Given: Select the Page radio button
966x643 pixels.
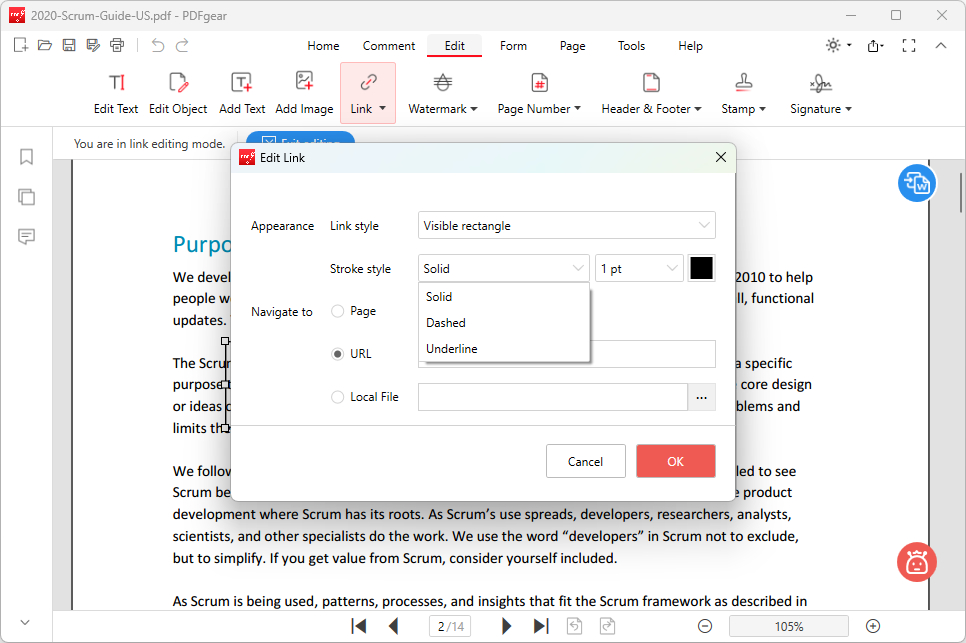Looking at the screenshot, I should coord(338,311).
